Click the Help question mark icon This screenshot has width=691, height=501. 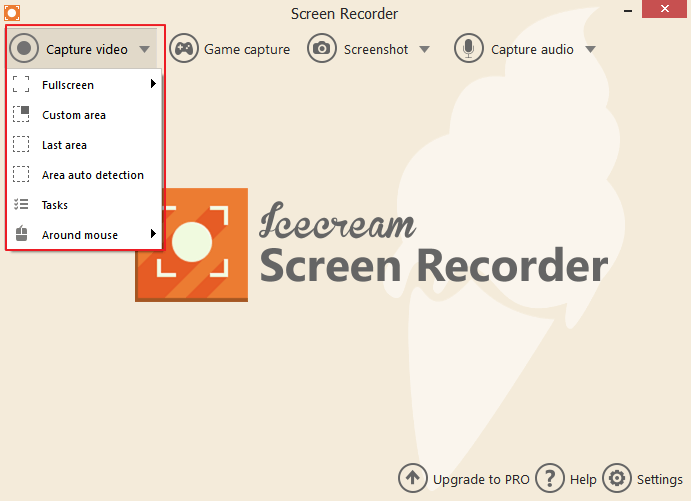[550, 478]
